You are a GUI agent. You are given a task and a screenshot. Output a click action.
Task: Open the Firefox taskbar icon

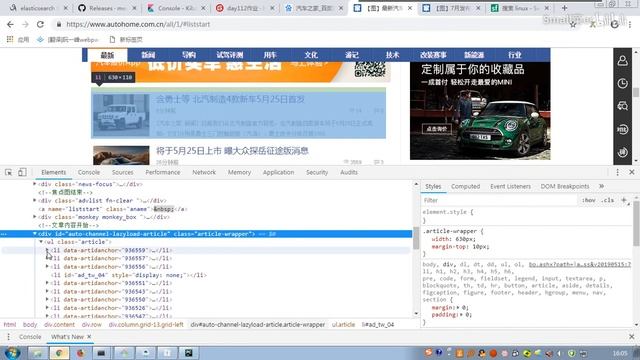click(80, 353)
